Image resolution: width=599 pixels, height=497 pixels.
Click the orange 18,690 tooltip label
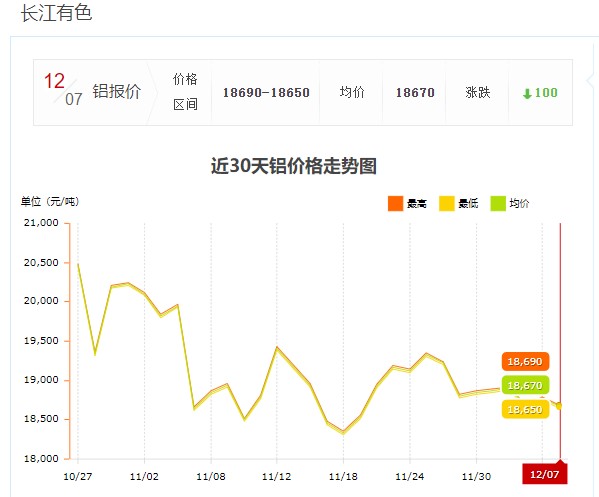[x=525, y=361]
